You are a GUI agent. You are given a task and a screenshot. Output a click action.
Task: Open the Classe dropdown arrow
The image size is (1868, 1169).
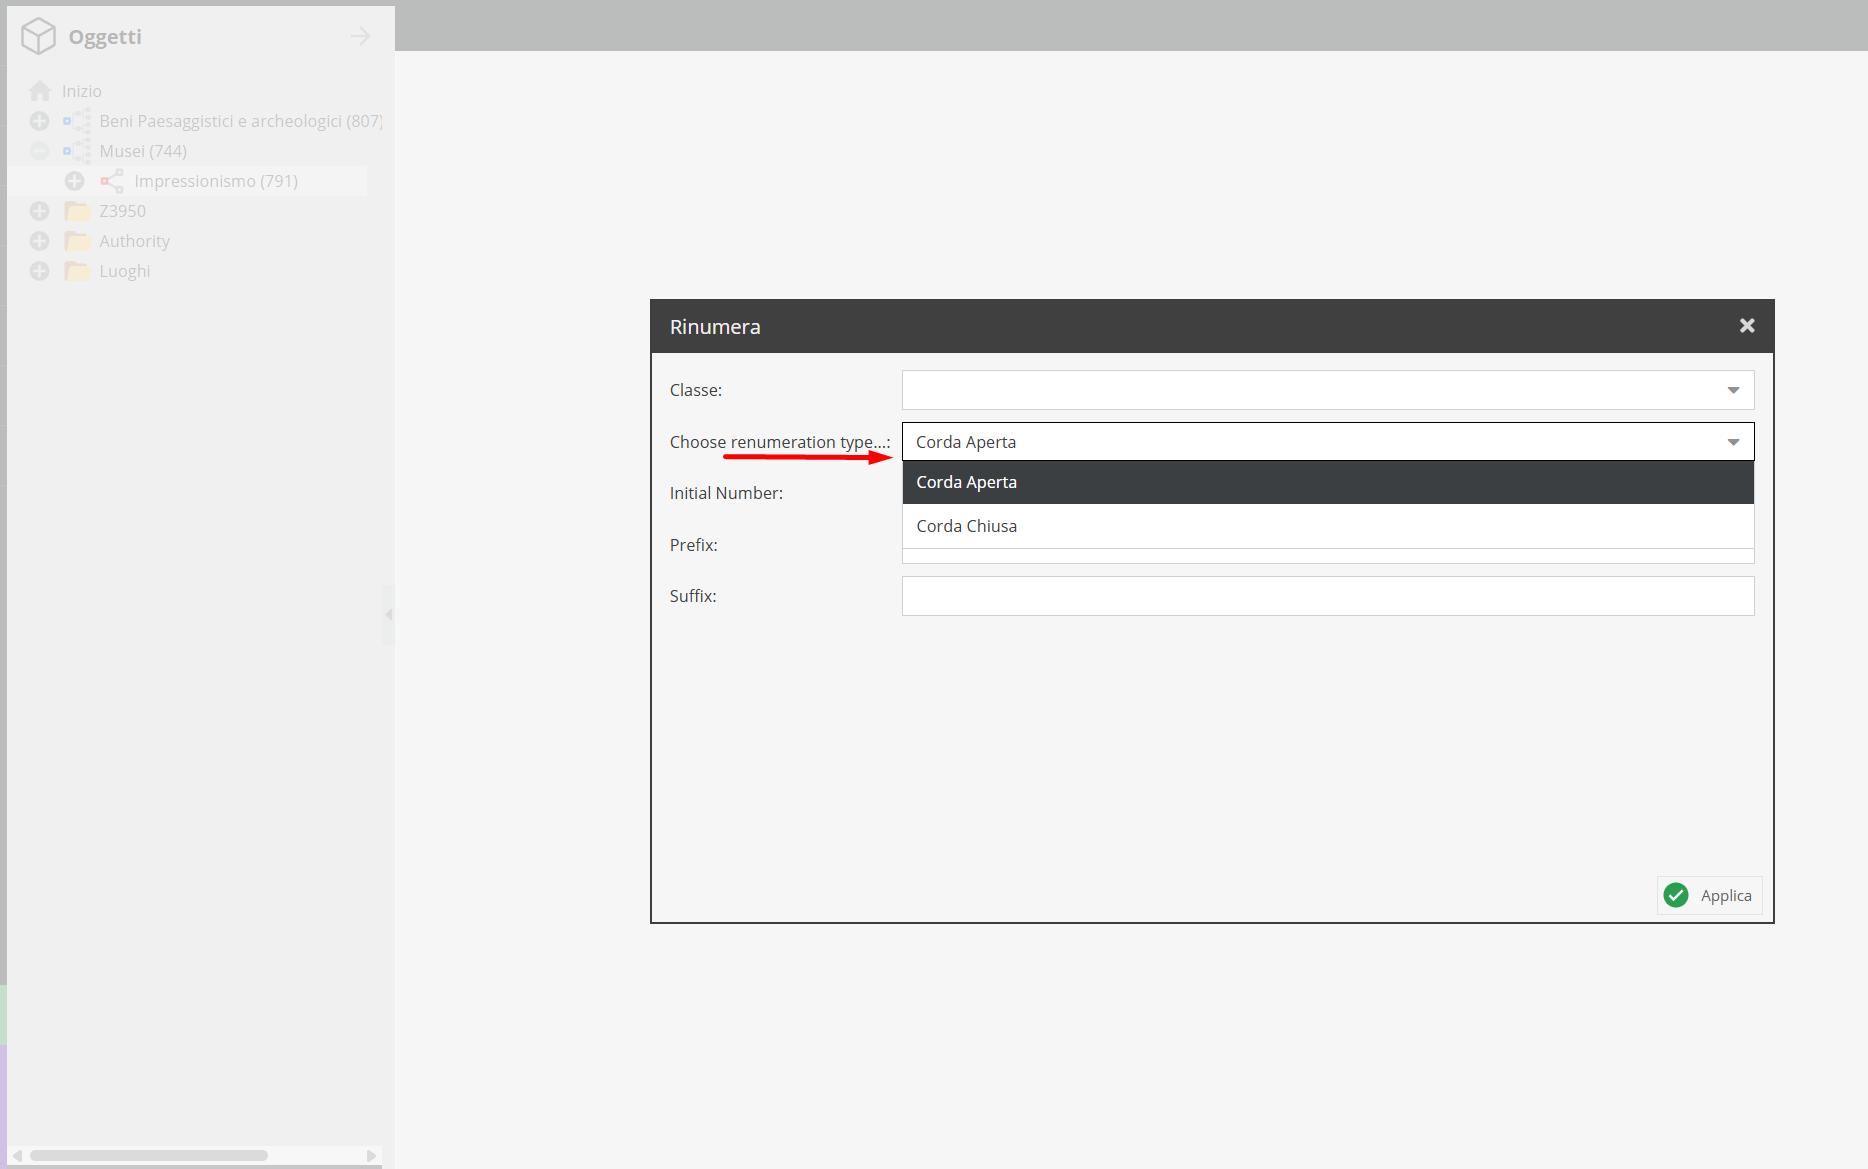pyautogui.click(x=1733, y=390)
